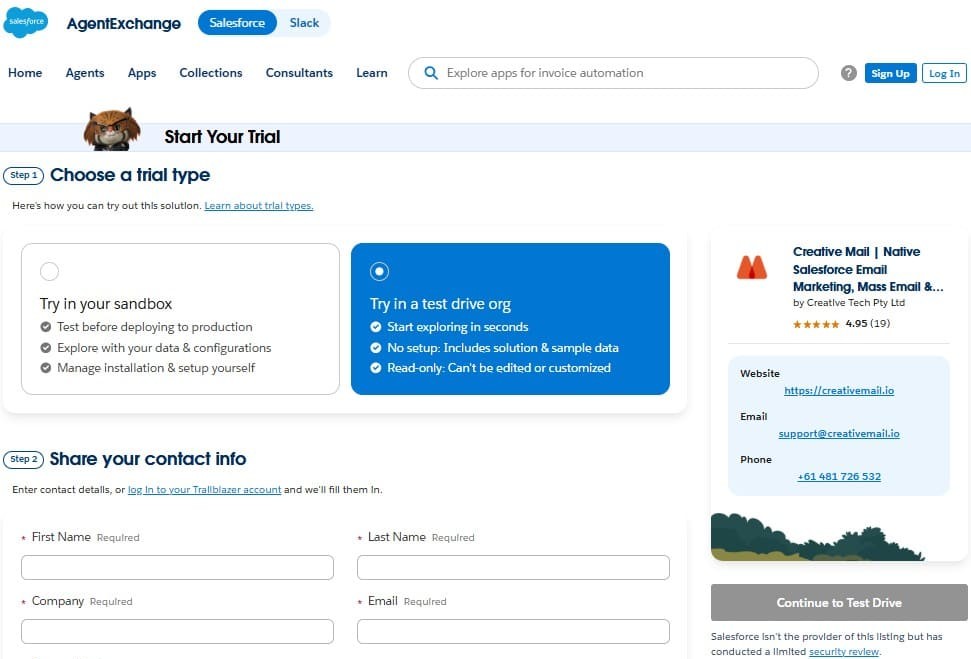Click the 'Try in a test drive org' heading
The width and height of the screenshot is (971, 659).
[440, 304]
